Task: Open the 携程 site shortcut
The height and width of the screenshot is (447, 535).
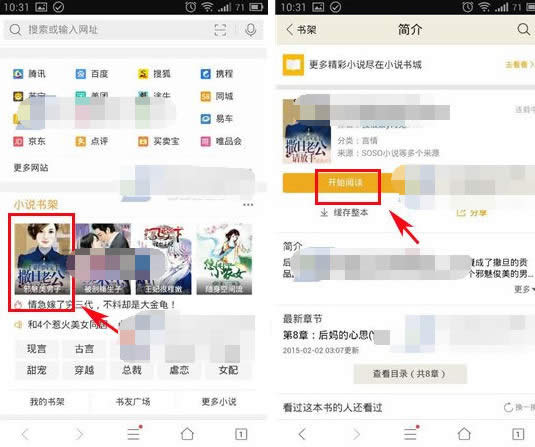Action: 217,74
